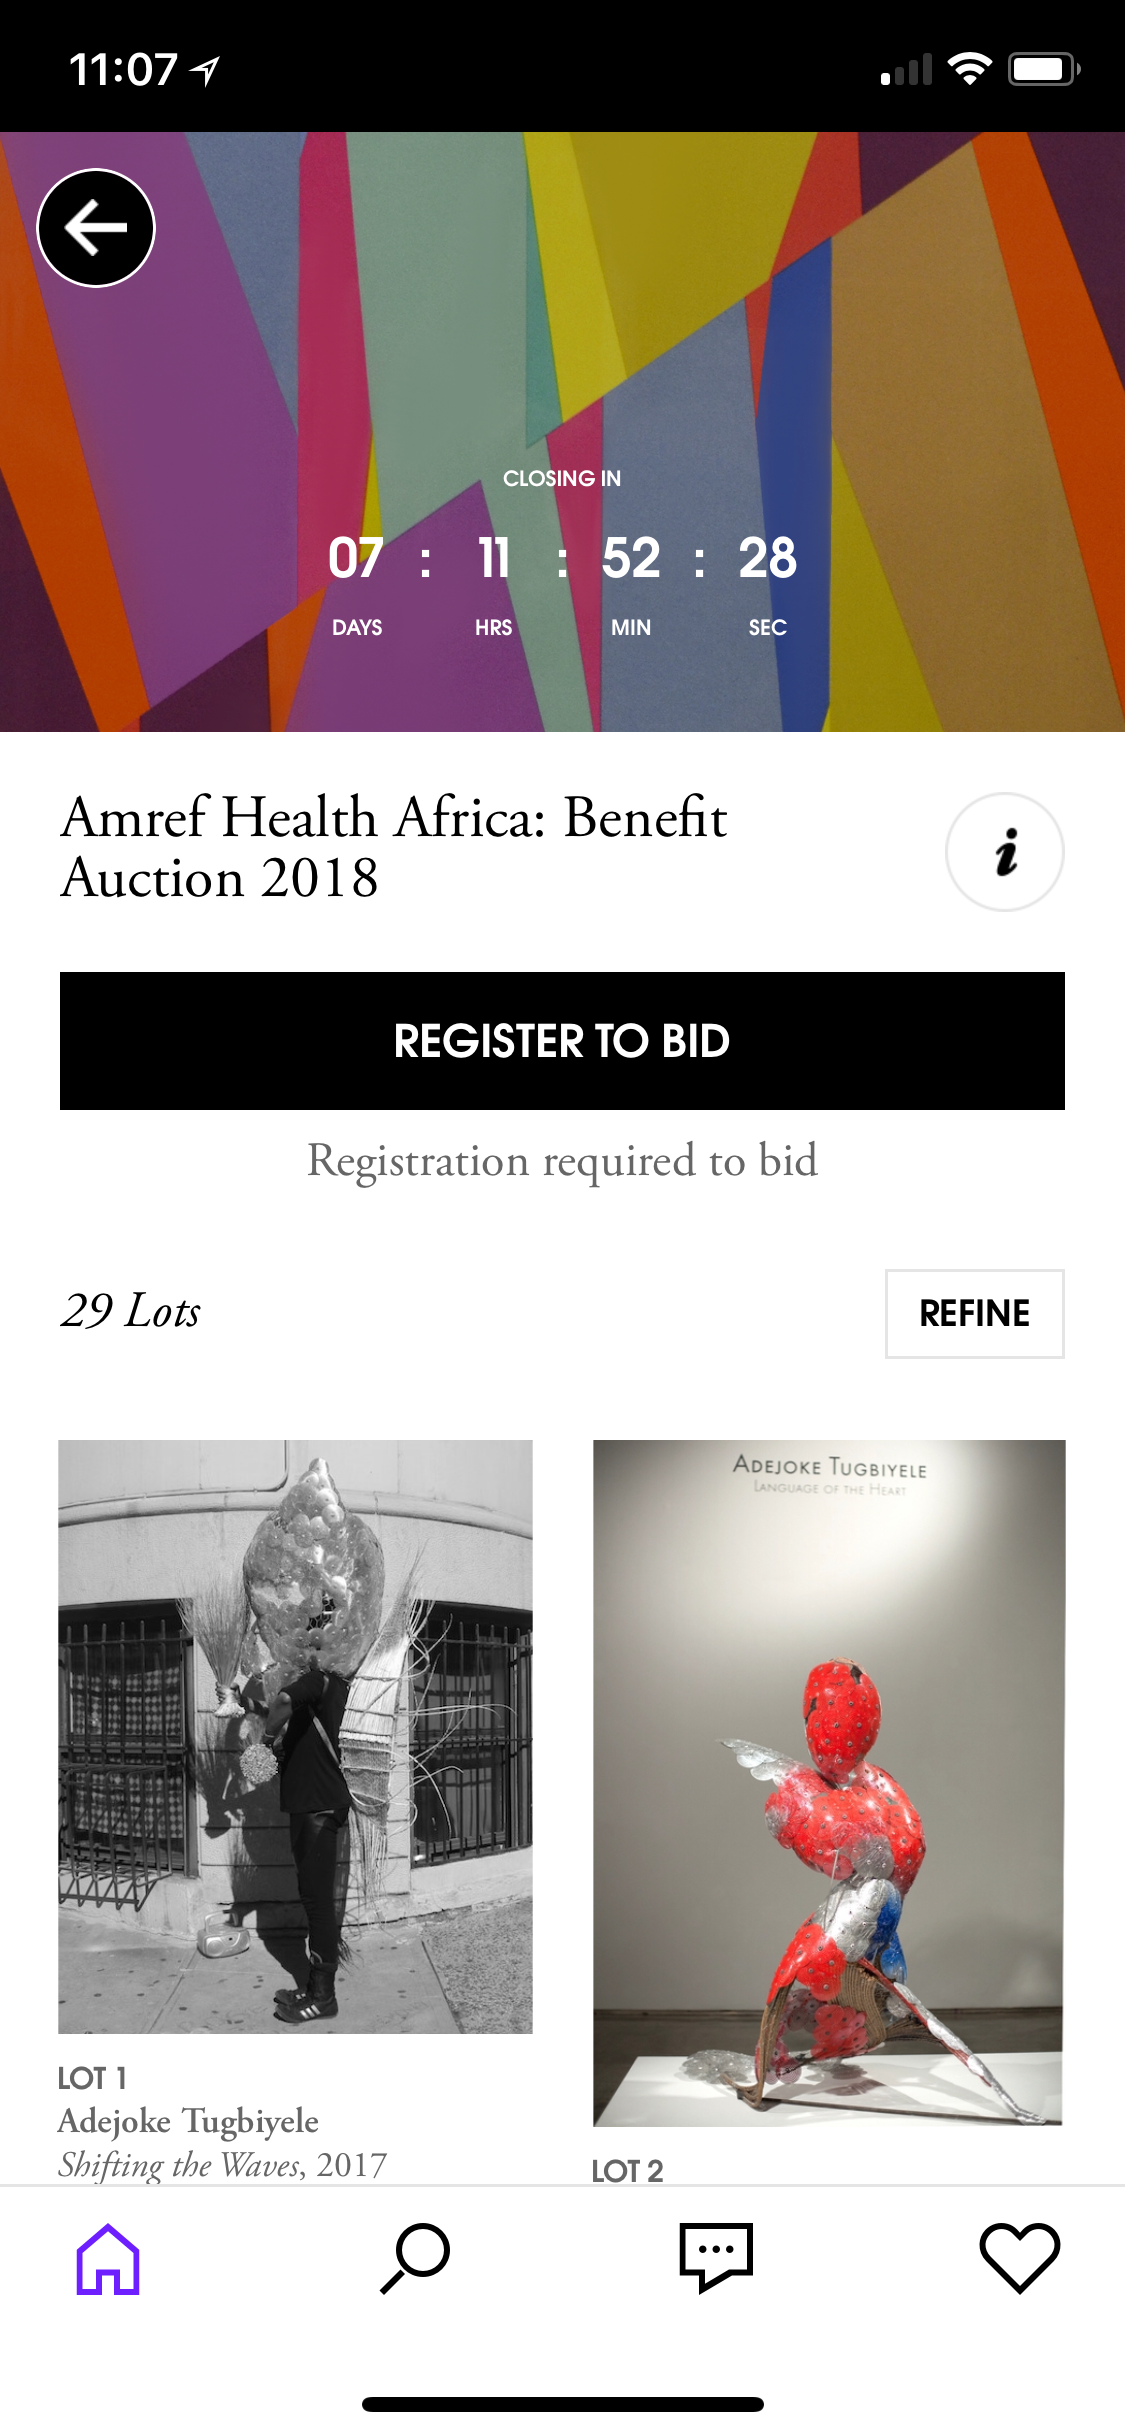Tap the back arrow button
Viewport: 1125px width, 2436px height.
(96, 228)
